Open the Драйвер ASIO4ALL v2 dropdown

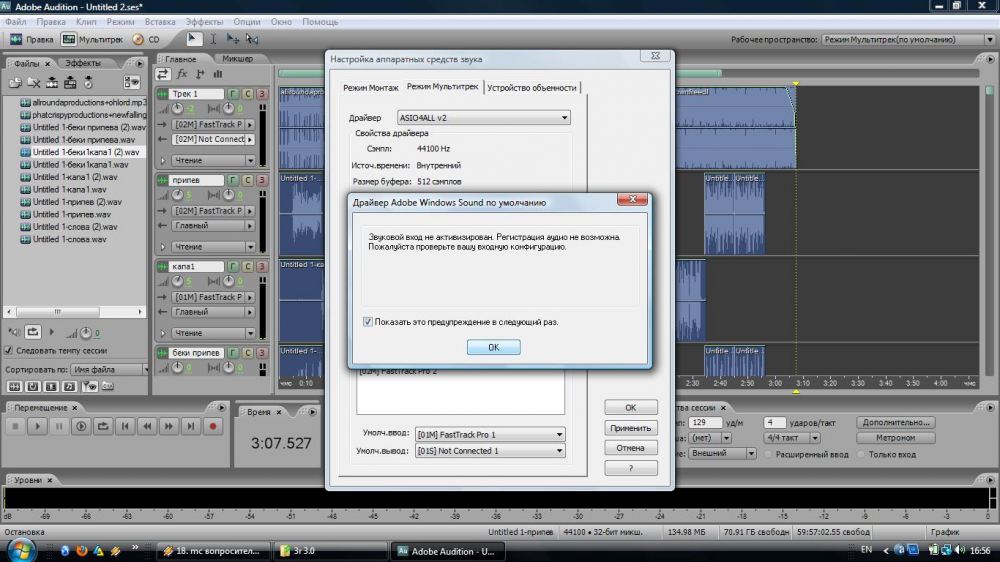tap(483, 117)
